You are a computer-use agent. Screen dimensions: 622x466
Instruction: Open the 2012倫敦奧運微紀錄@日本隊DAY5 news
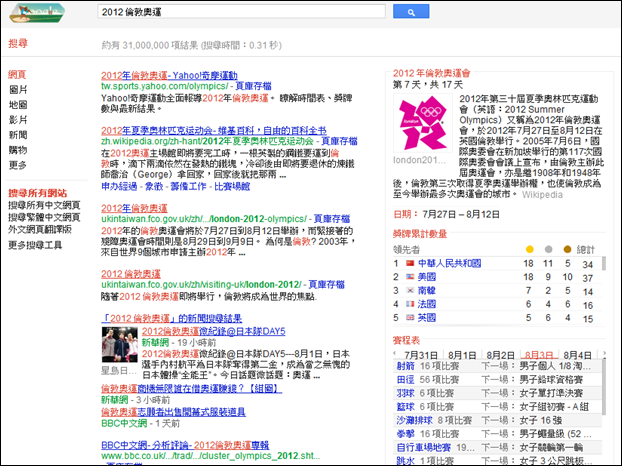[x=213, y=332]
